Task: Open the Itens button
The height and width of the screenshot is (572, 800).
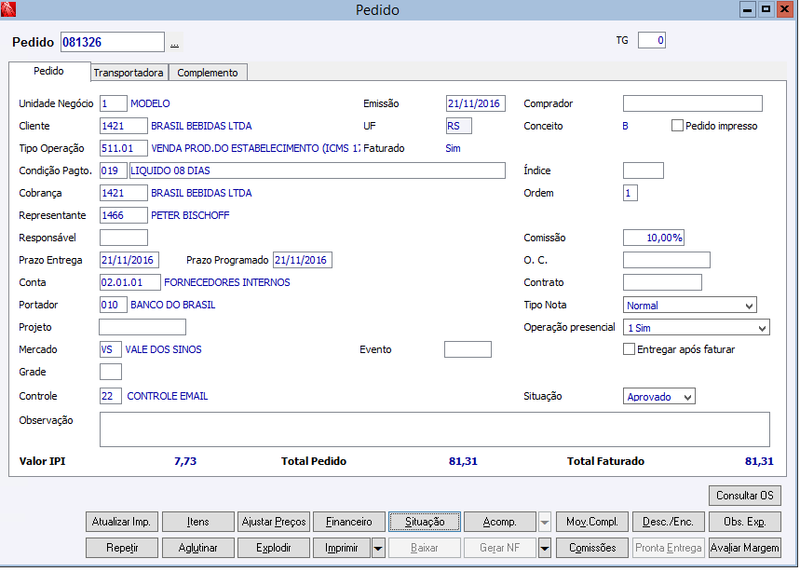Action: click(x=198, y=522)
